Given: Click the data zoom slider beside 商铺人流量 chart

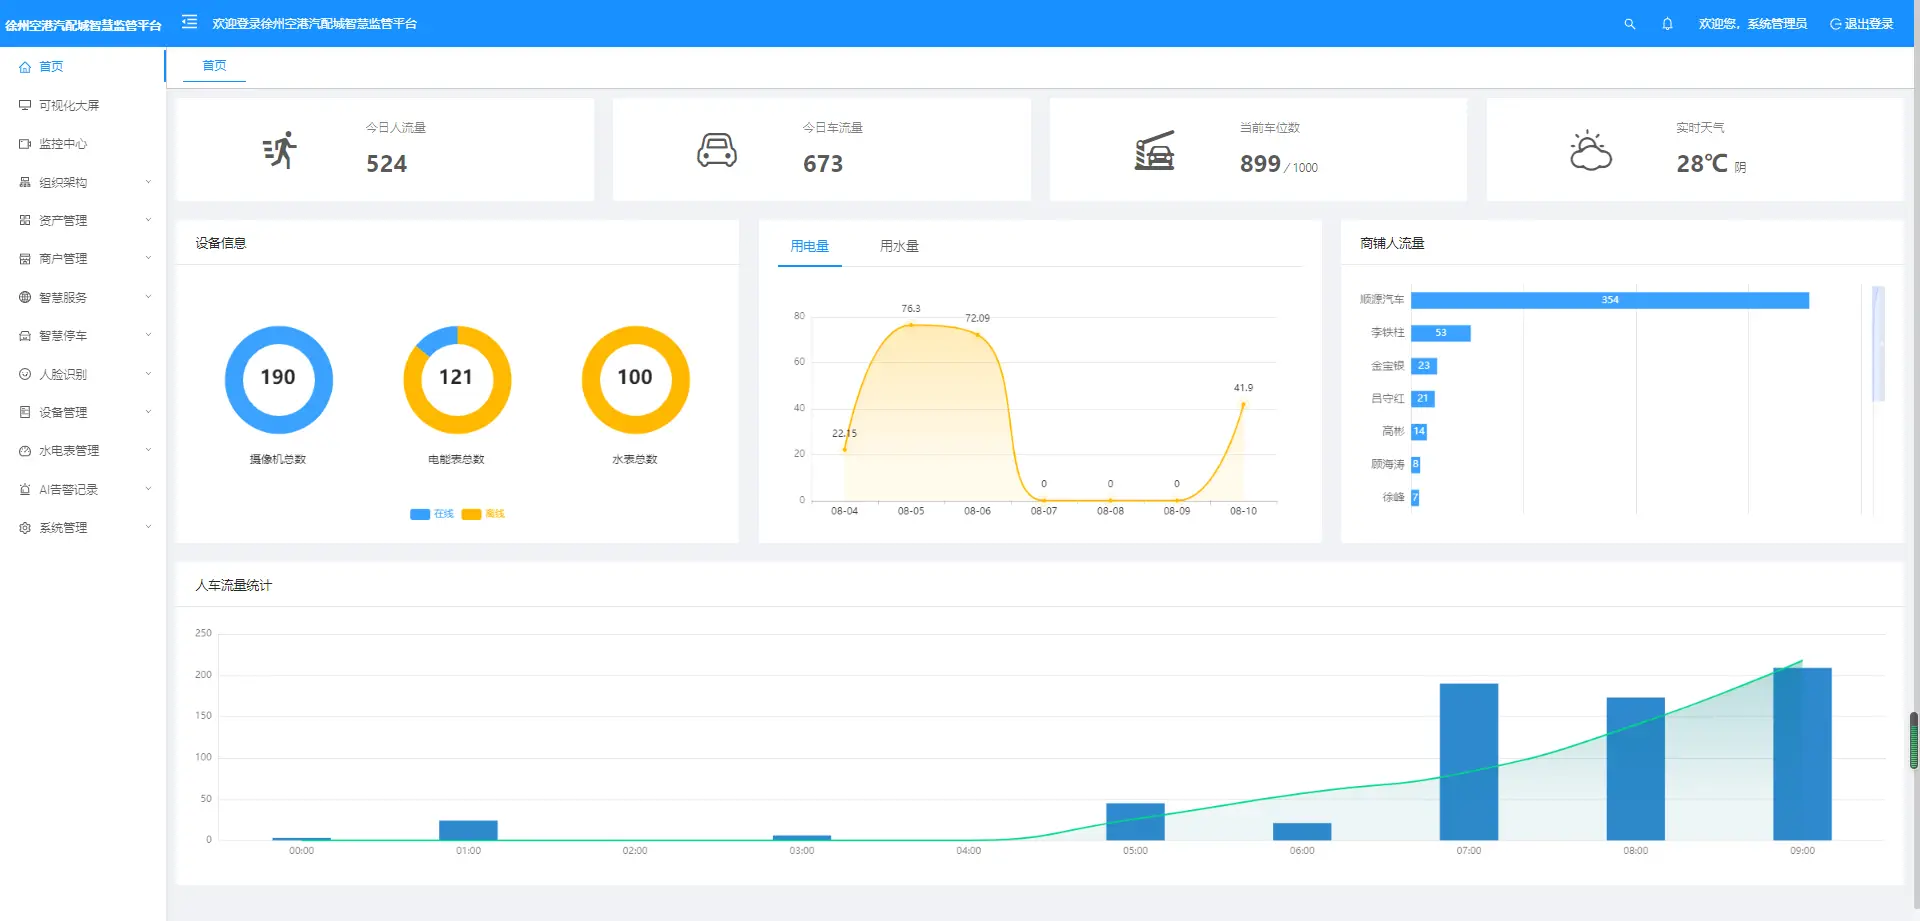Looking at the screenshot, I should 1878,344.
